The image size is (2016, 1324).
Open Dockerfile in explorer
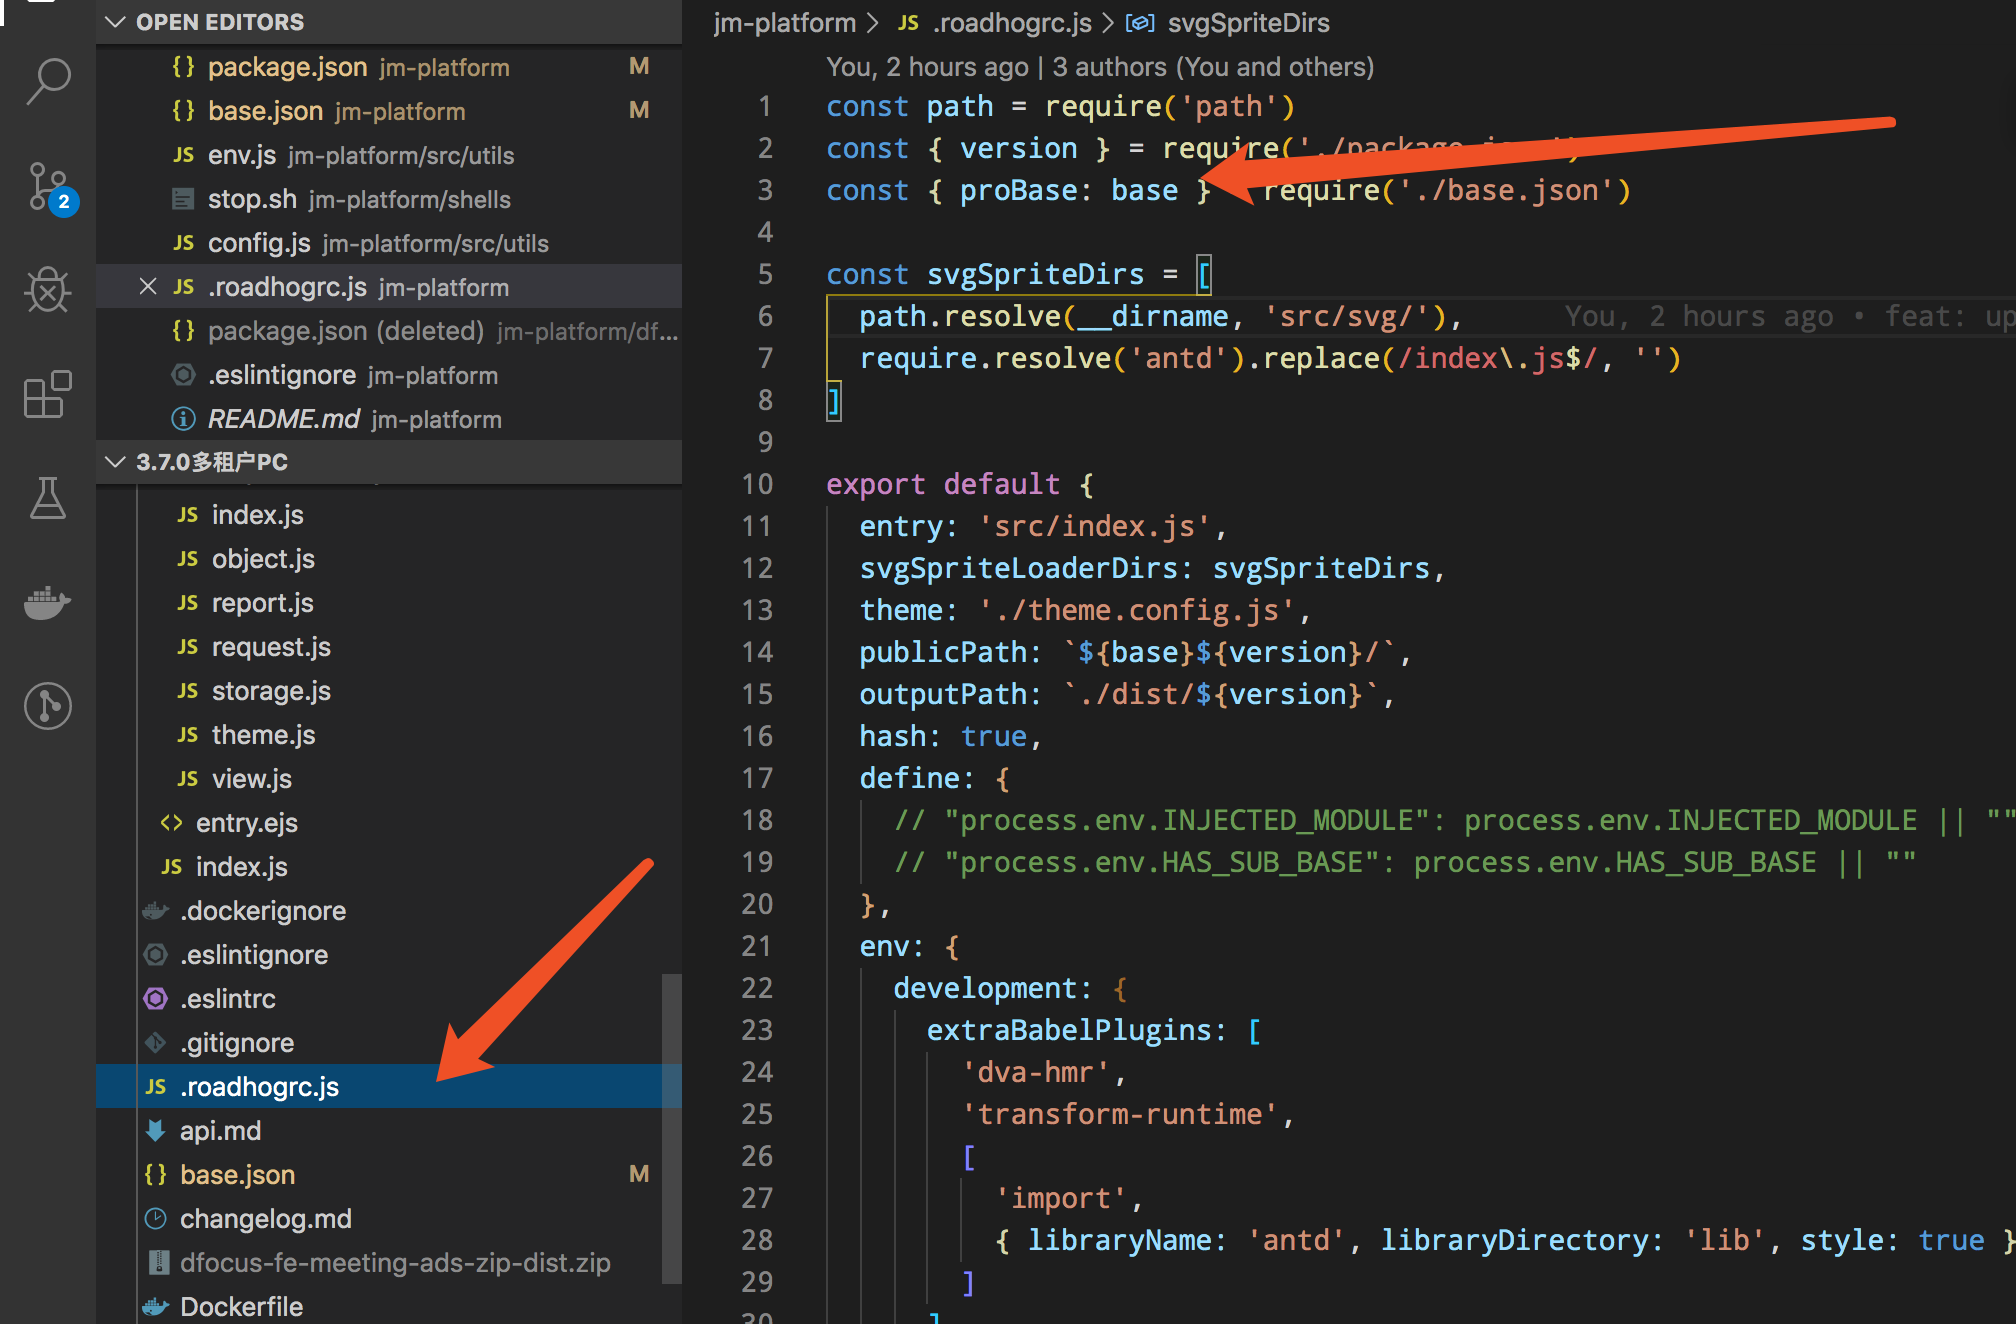(x=389, y=1307)
